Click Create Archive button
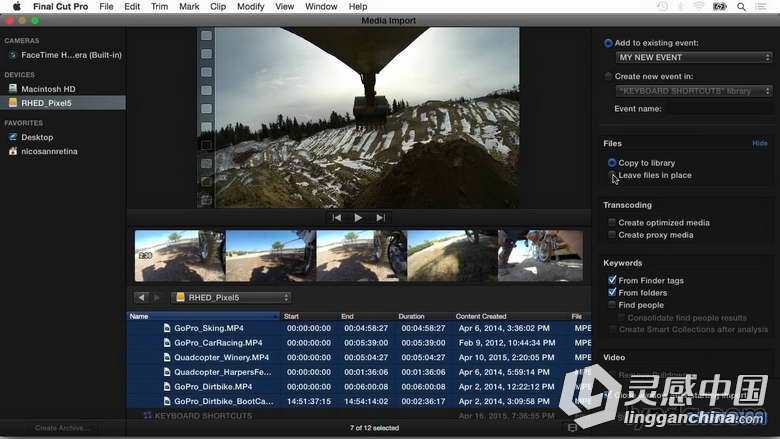 [x=62, y=428]
